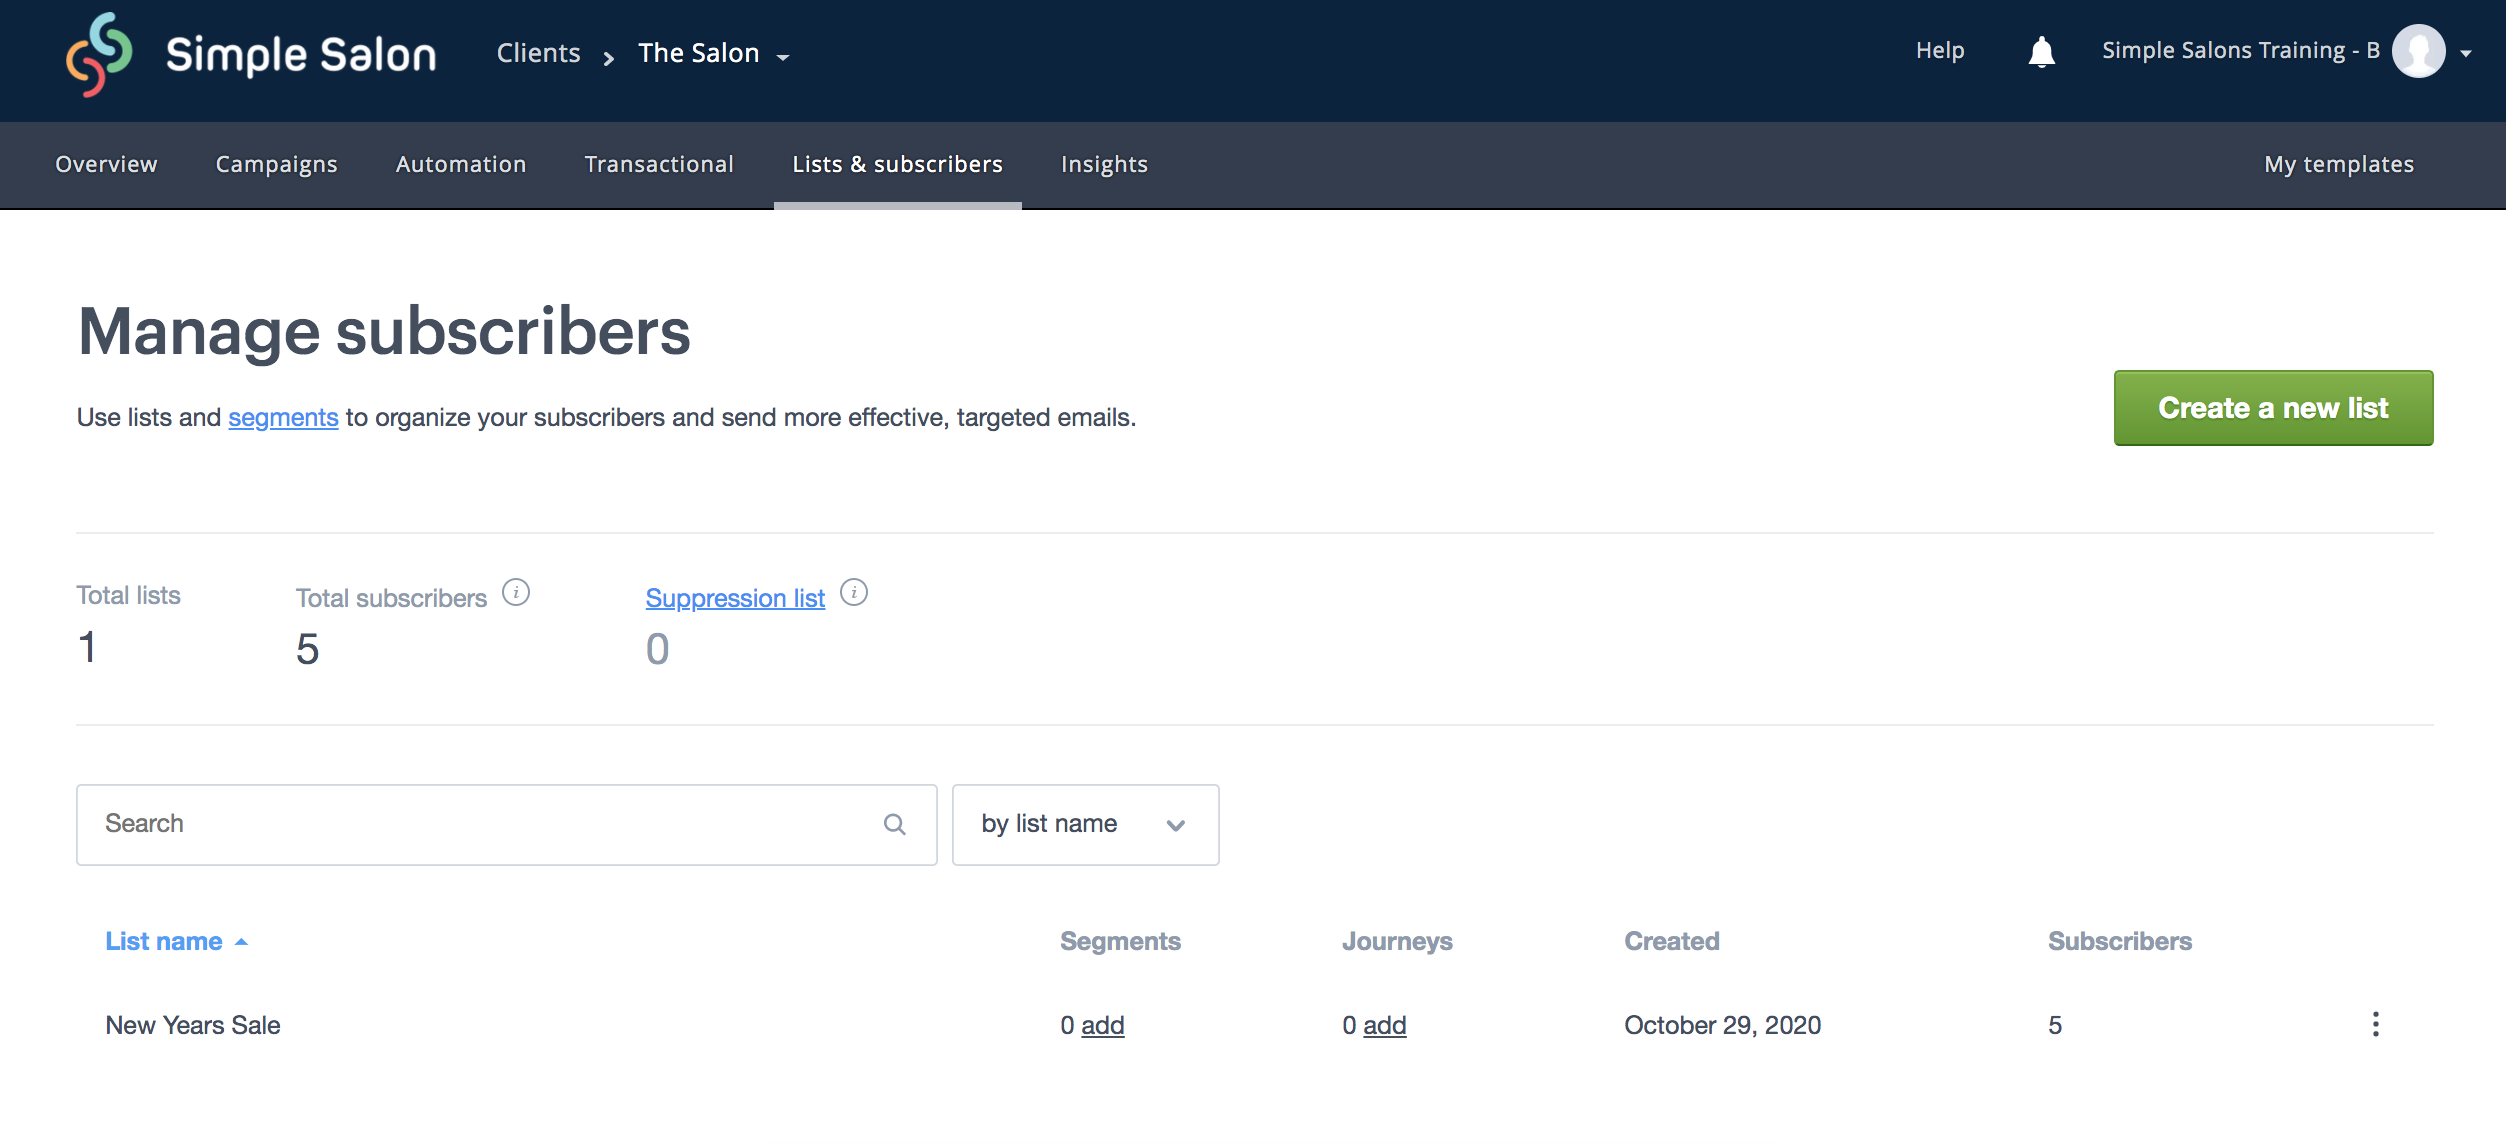
Task: Click the Manage subscribers heading
Action: coord(384,331)
